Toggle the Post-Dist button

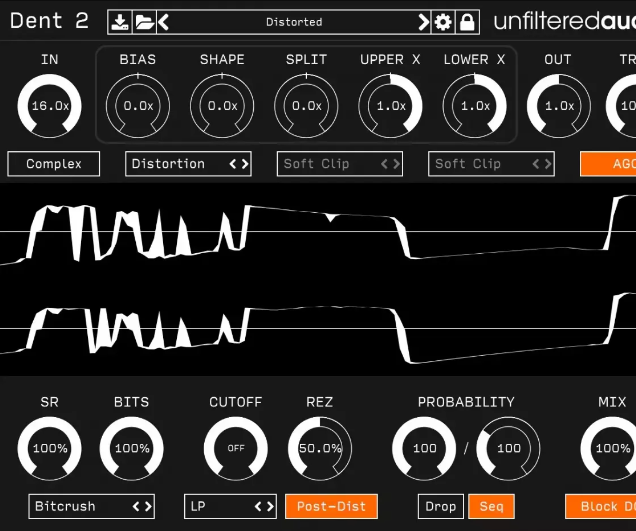click(x=331, y=506)
